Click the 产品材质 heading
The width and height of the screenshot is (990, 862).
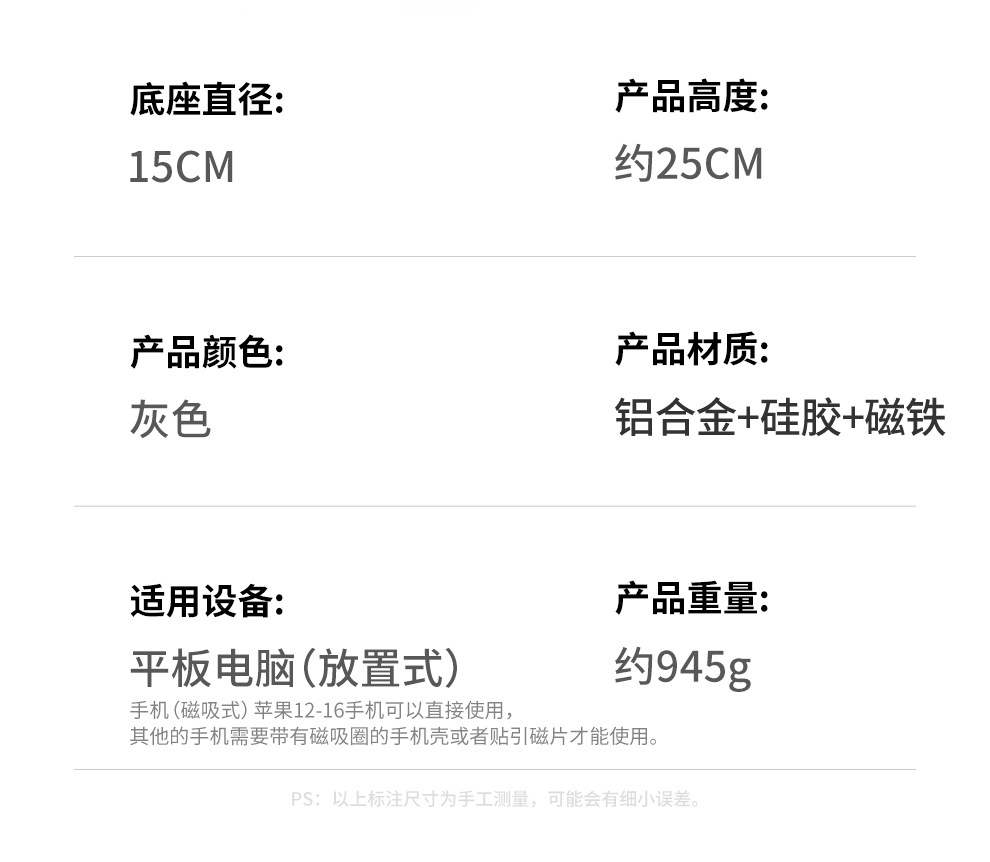click(691, 350)
